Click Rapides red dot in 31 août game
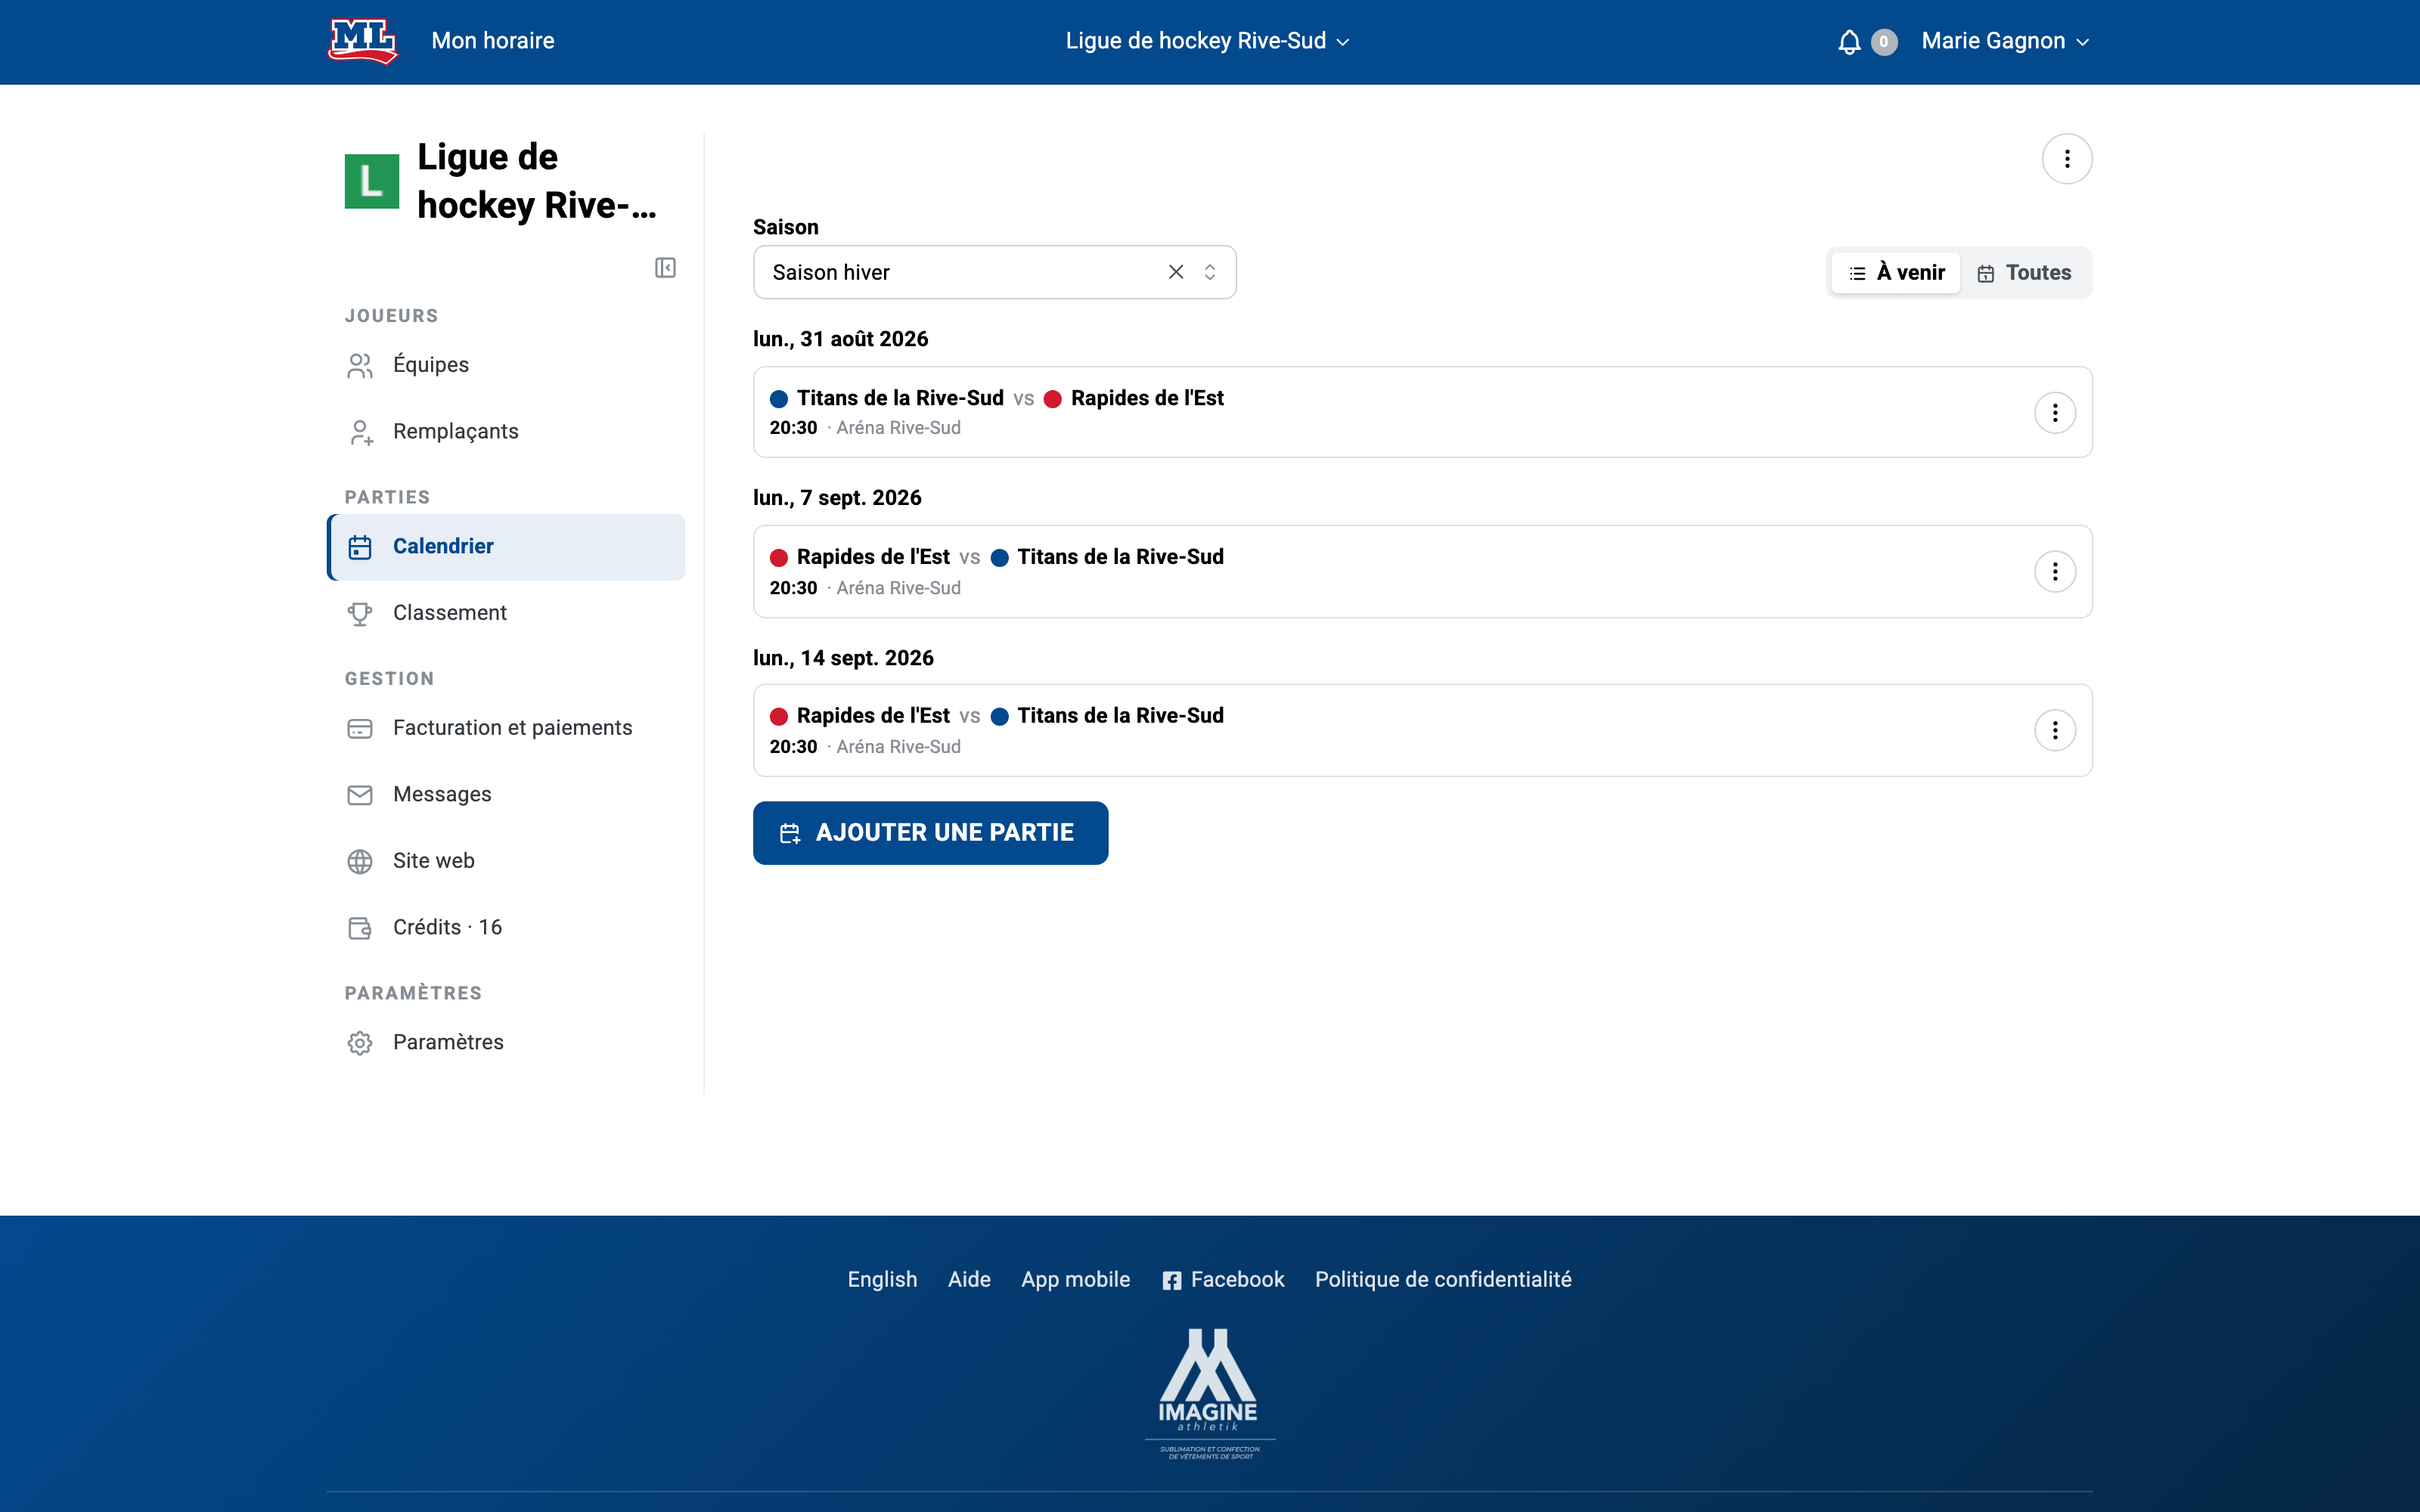This screenshot has height=1512, width=2420. 1052,399
